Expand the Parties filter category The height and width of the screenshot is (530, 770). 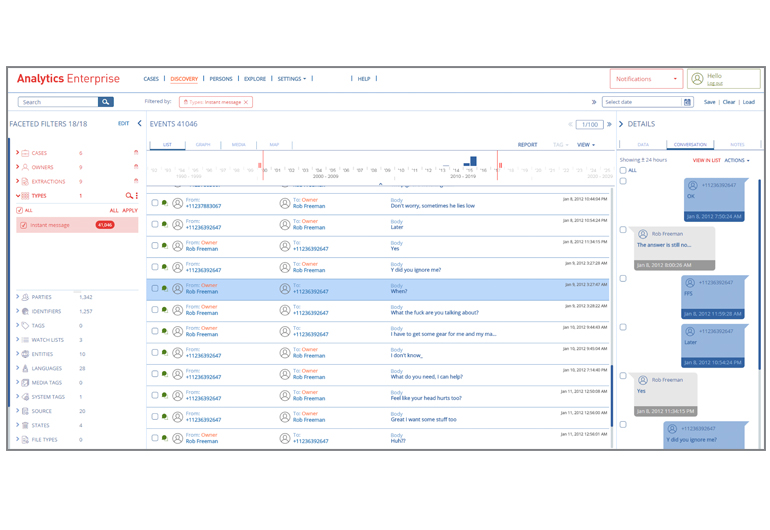[17, 297]
